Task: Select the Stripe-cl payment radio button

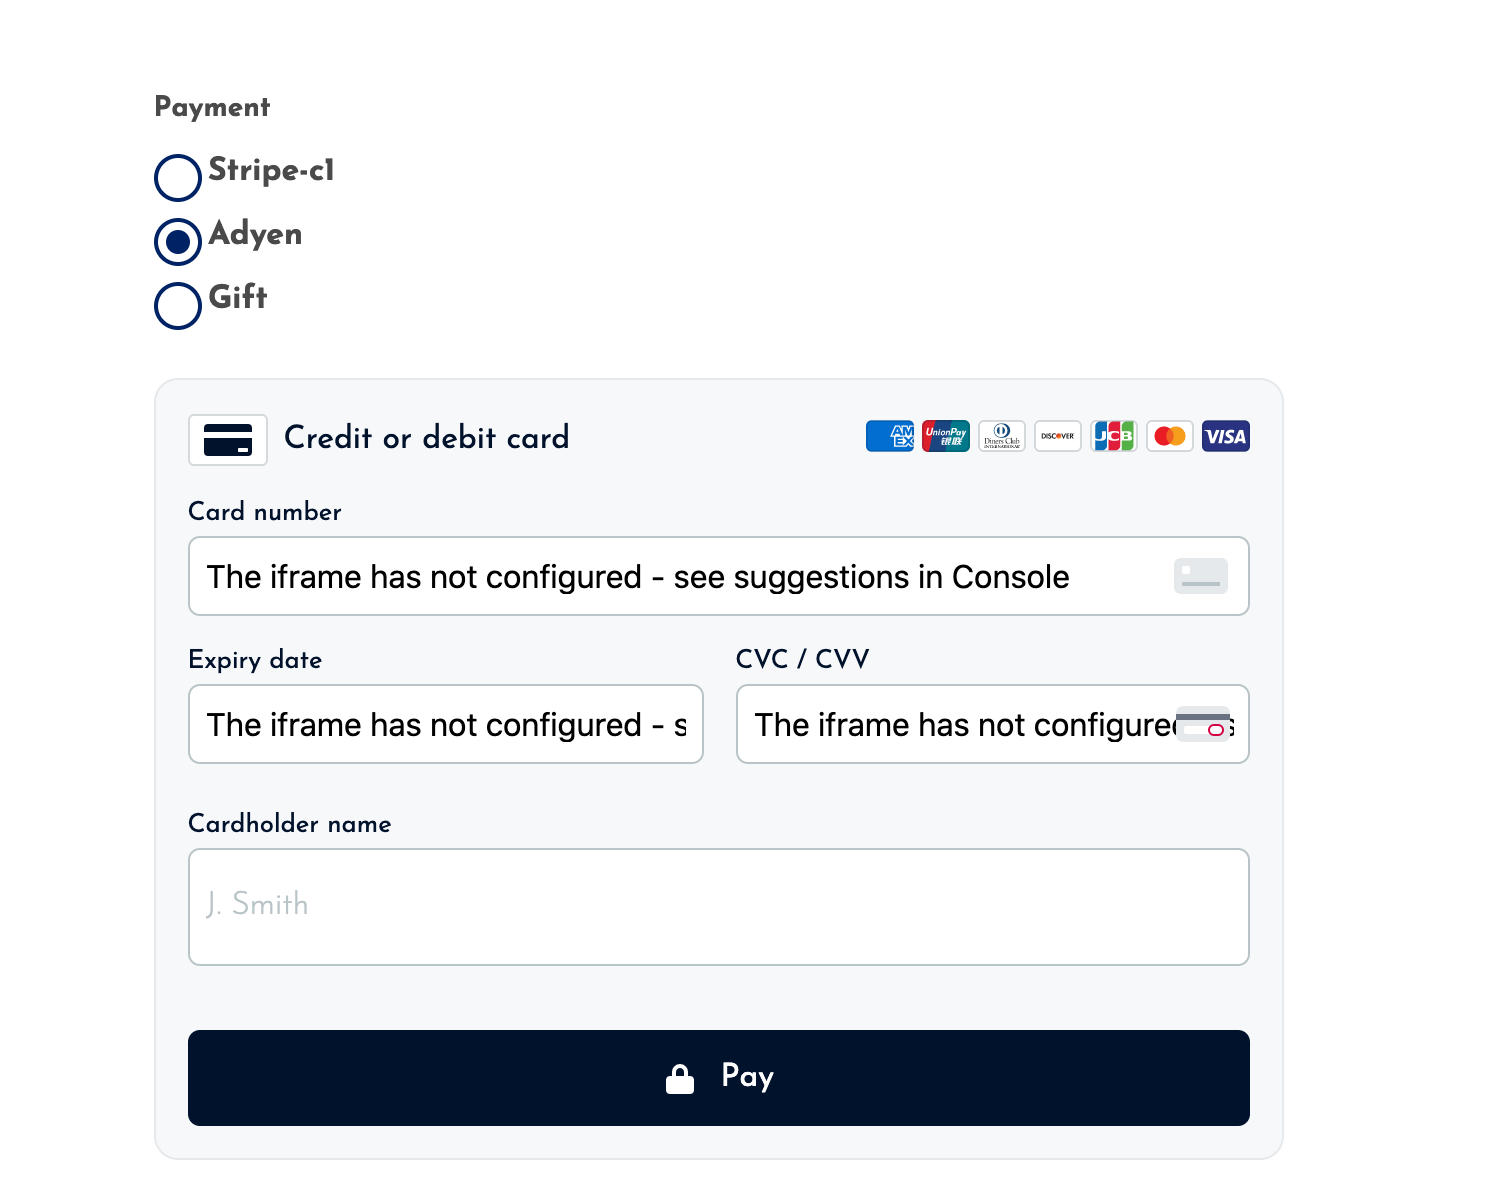Action: (x=178, y=178)
